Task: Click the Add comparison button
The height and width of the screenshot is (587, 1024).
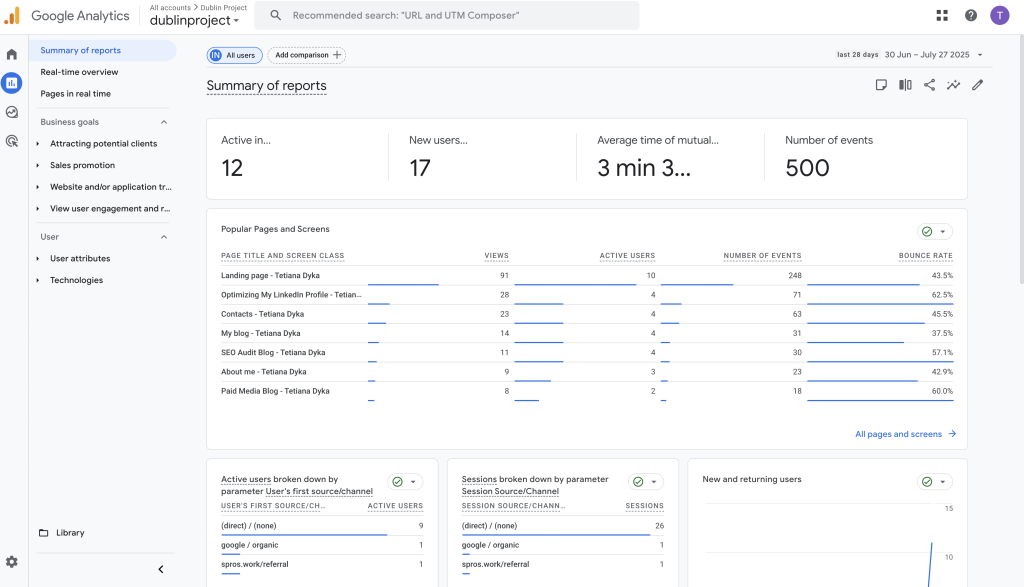Action: pyautogui.click(x=307, y=55)
